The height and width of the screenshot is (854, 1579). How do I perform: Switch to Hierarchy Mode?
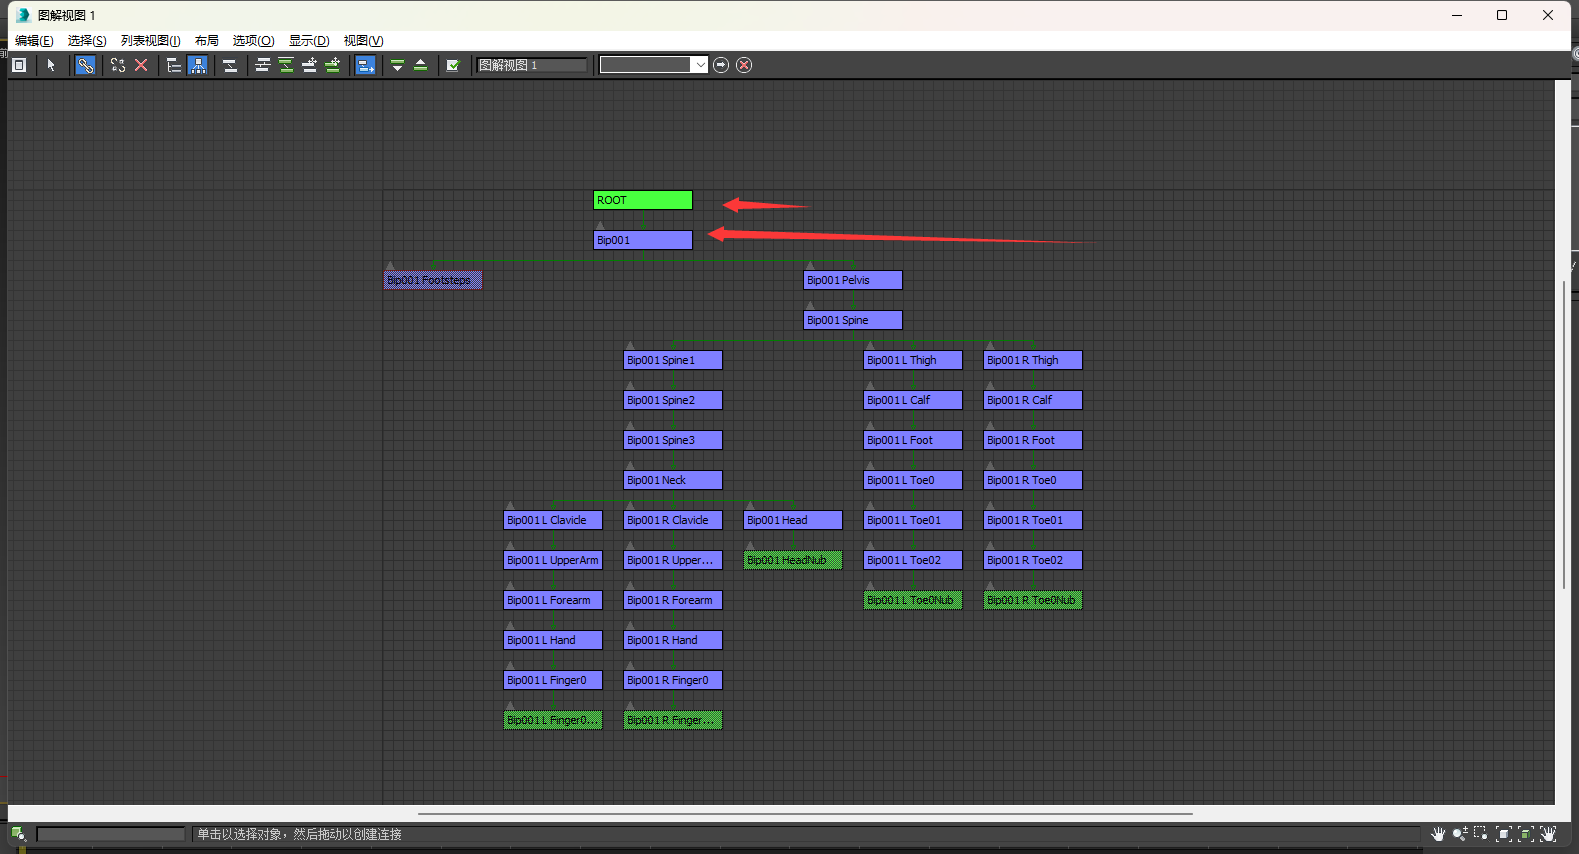(x=174, y=65)
